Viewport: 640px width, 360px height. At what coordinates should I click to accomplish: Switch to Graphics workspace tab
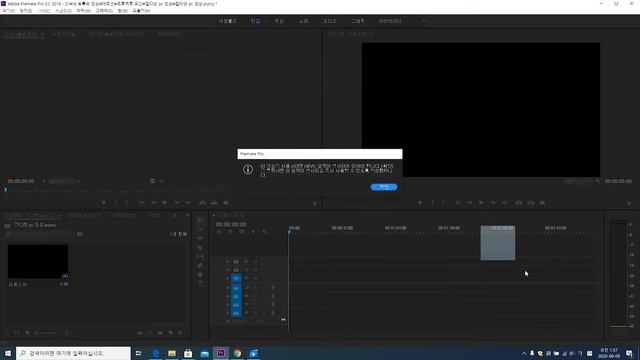tap(358, 21)
